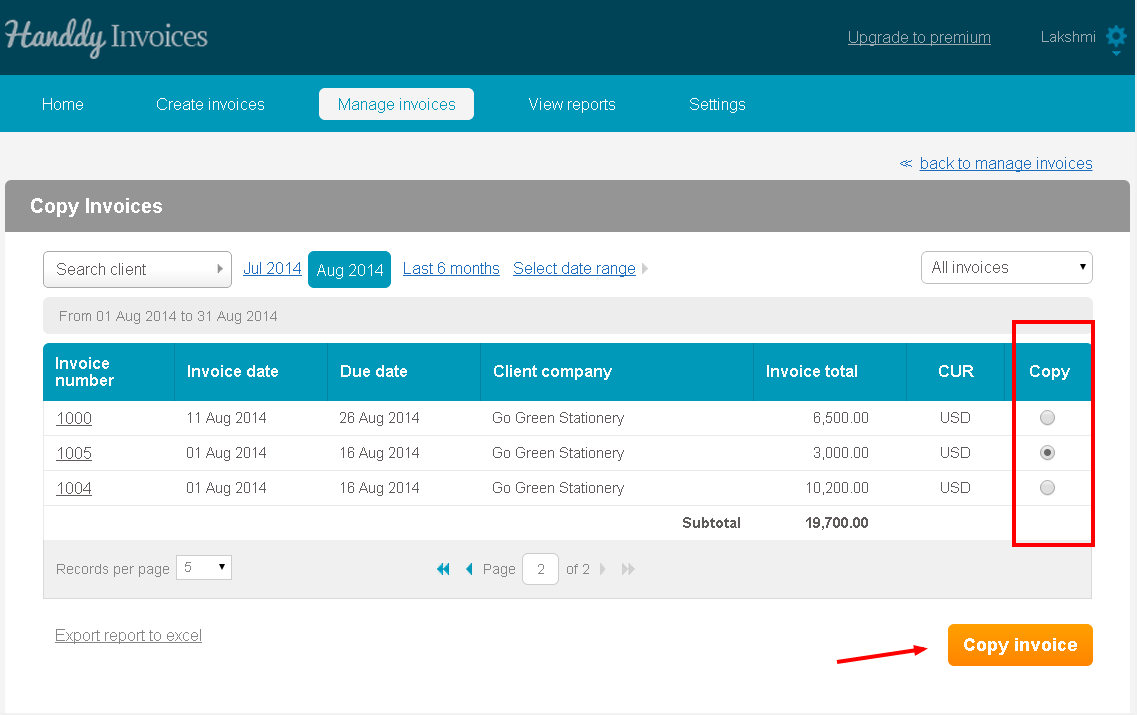Open the Home tab
This screenshot has width=1137, height=715.
click(x=62, y=104)
